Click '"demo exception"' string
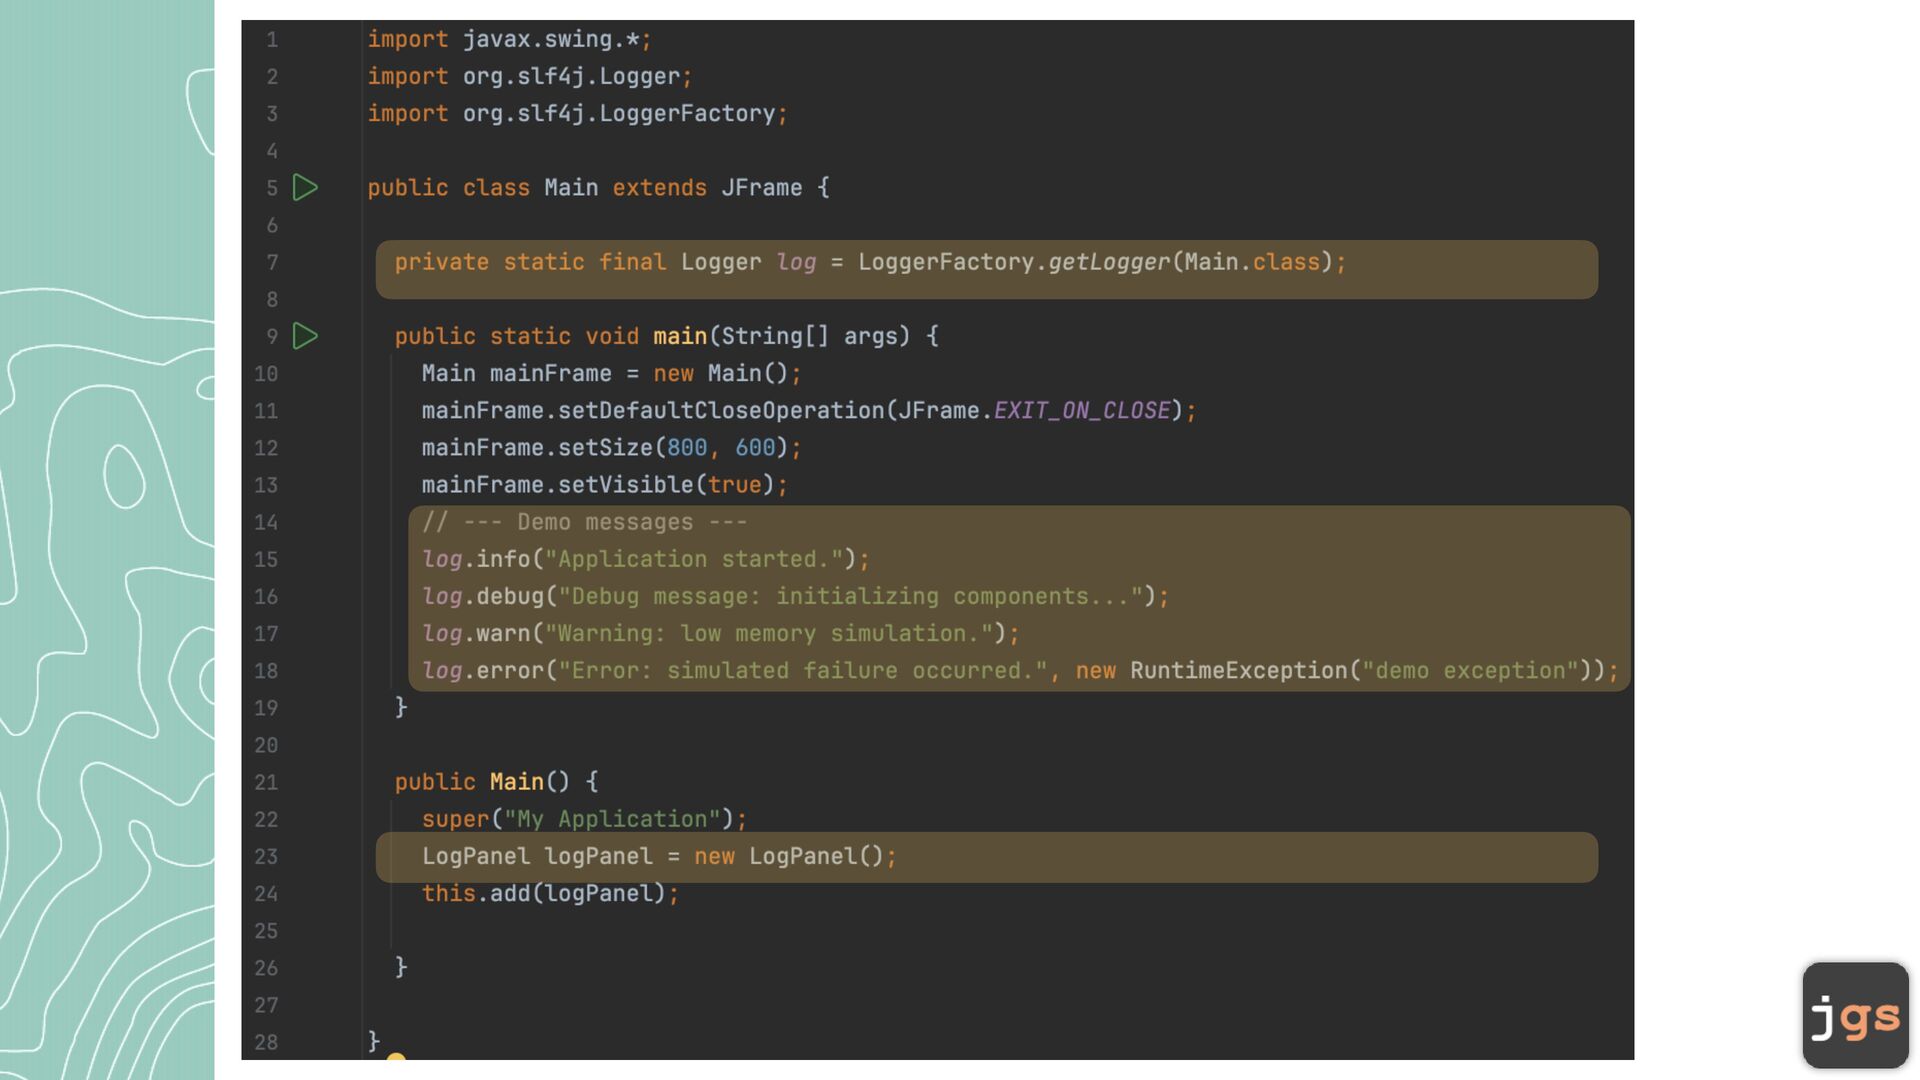The height and width of the screenshot is (1080, 1920). tap(1470, 670)
